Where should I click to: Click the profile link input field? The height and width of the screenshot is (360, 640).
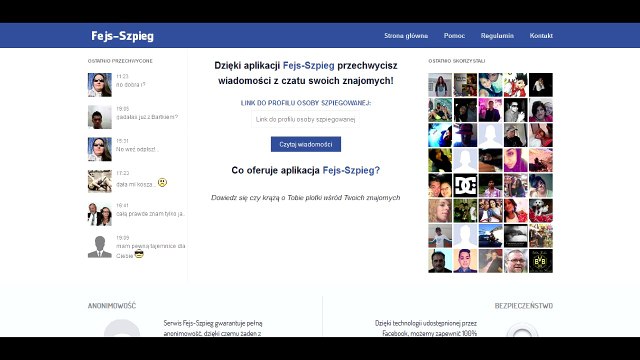click(x=305, y=120)
